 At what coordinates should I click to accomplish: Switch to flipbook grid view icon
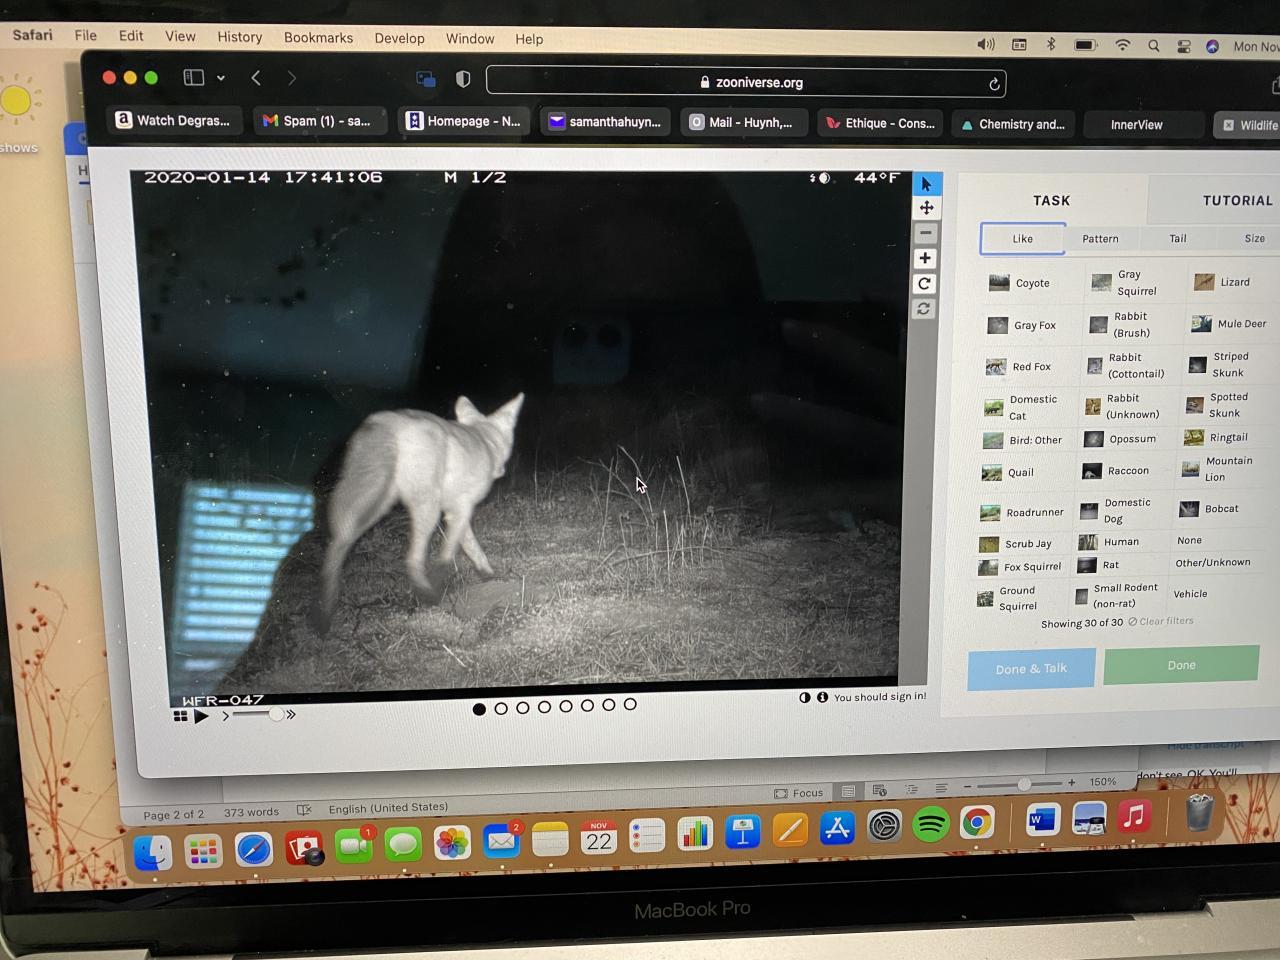[181, 716]
